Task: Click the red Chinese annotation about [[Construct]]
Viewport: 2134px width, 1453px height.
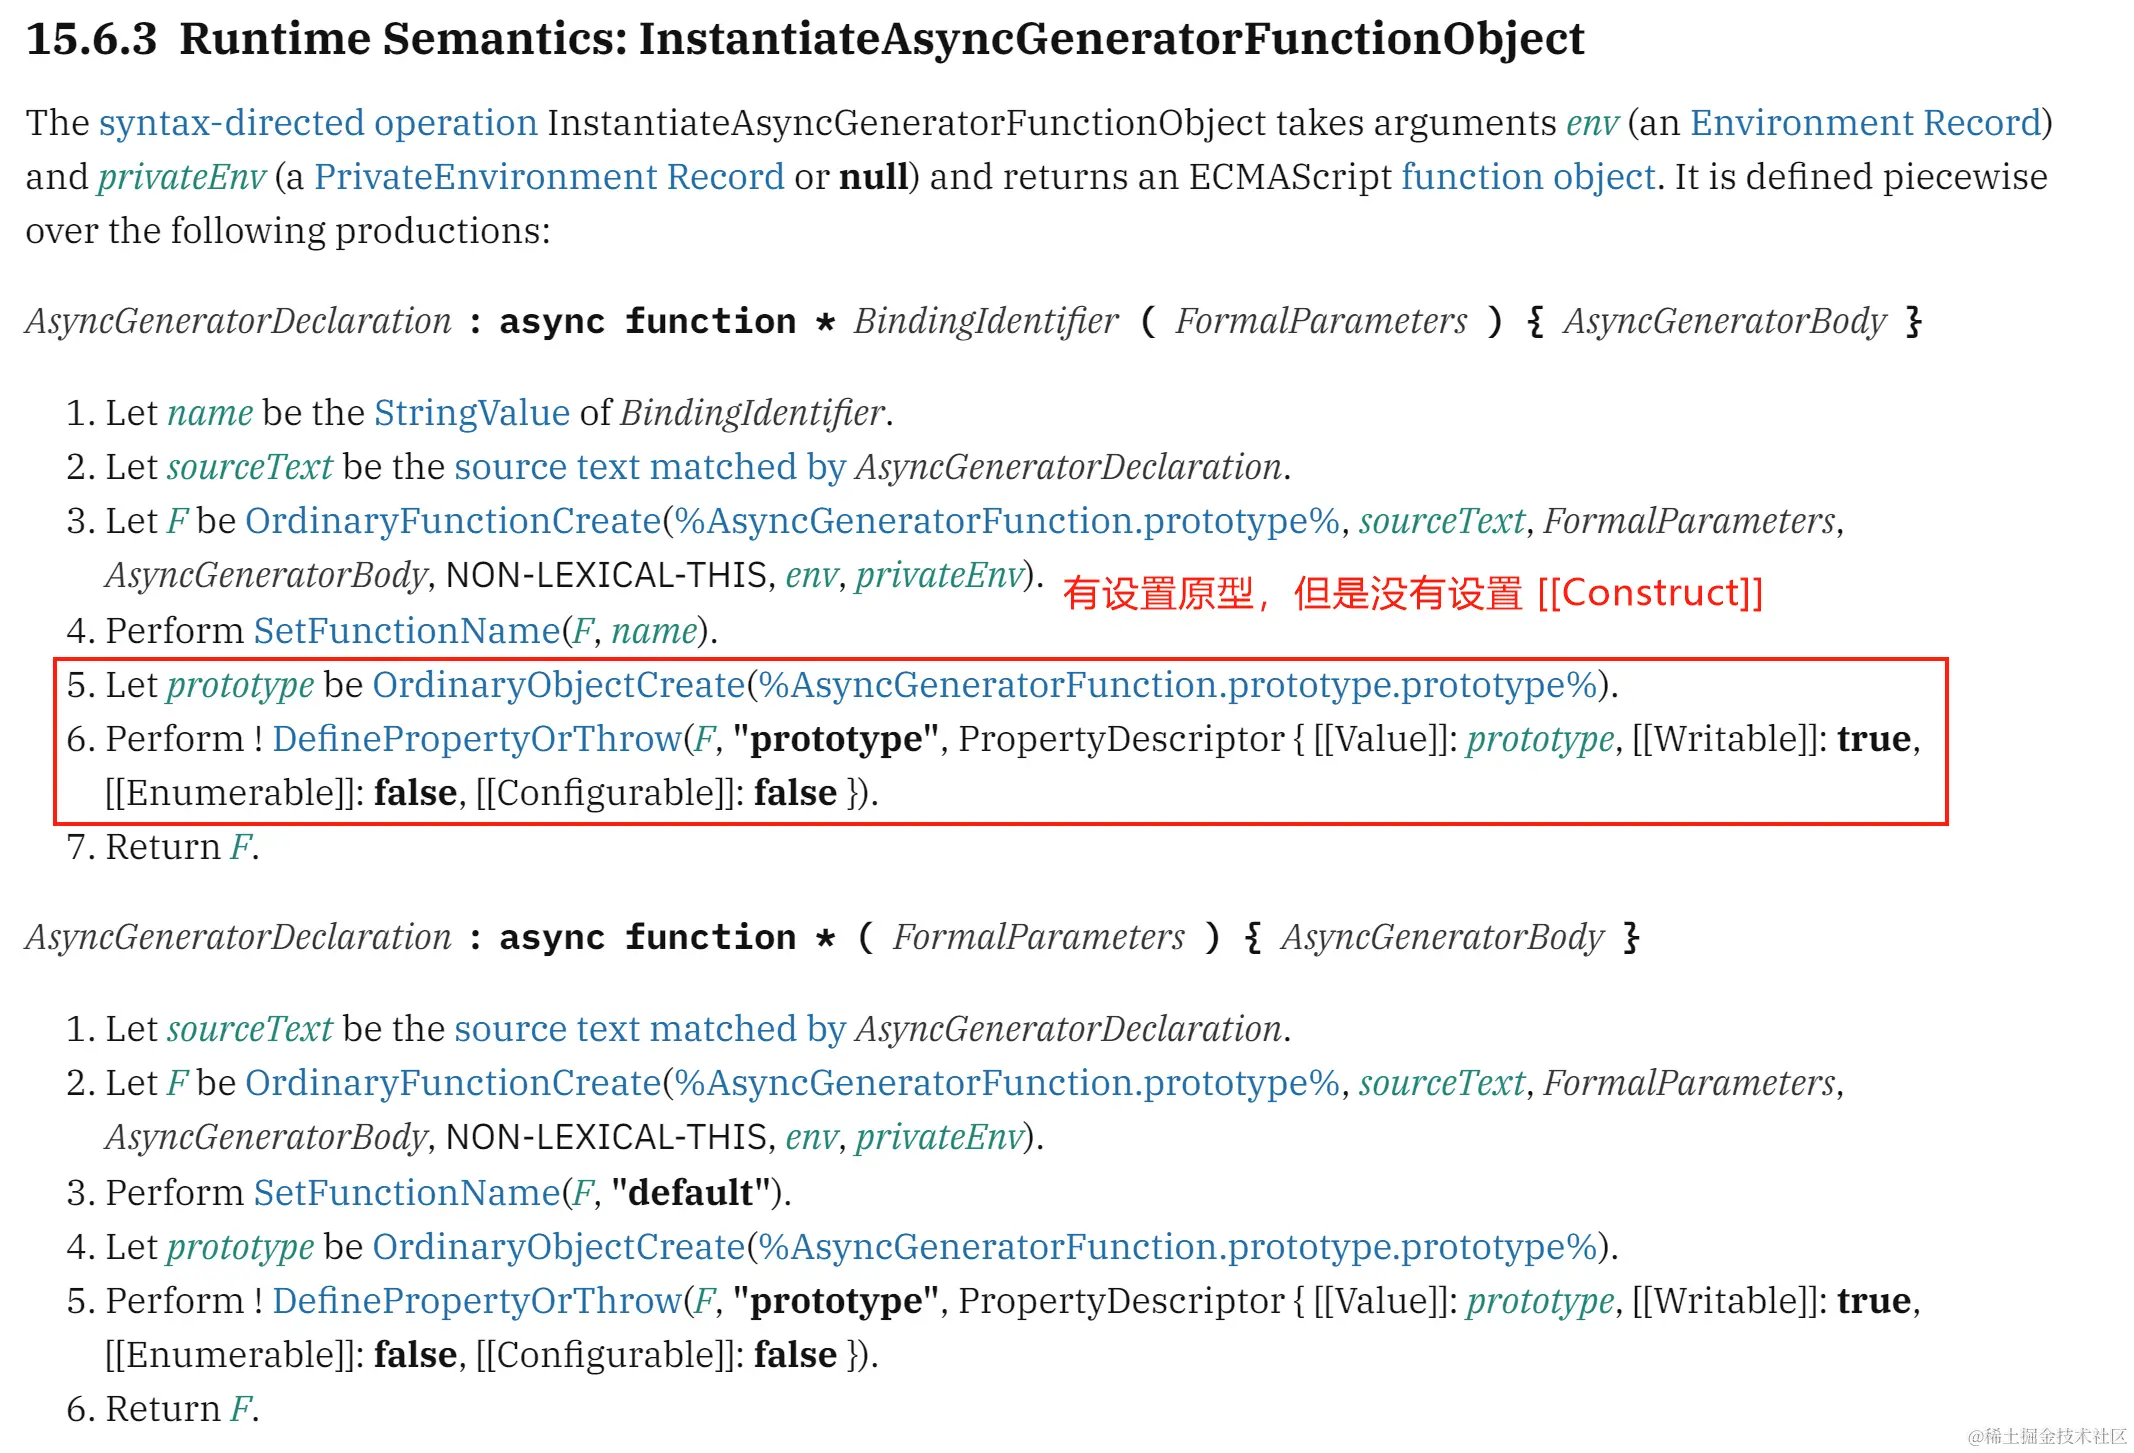Action: tap(1412, 593)
